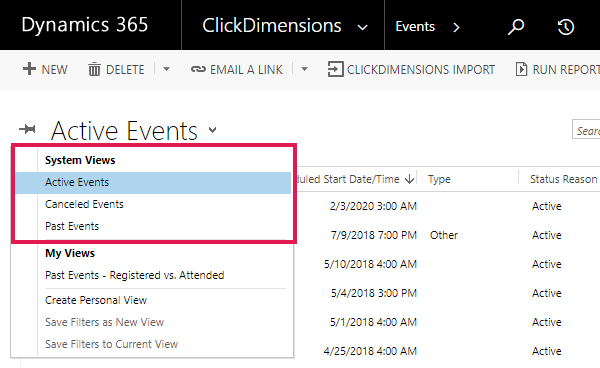The image size is (600, 368).
Task: Click the Events breadcrumb
Action: pyautogui.click(x=415, y=26)
